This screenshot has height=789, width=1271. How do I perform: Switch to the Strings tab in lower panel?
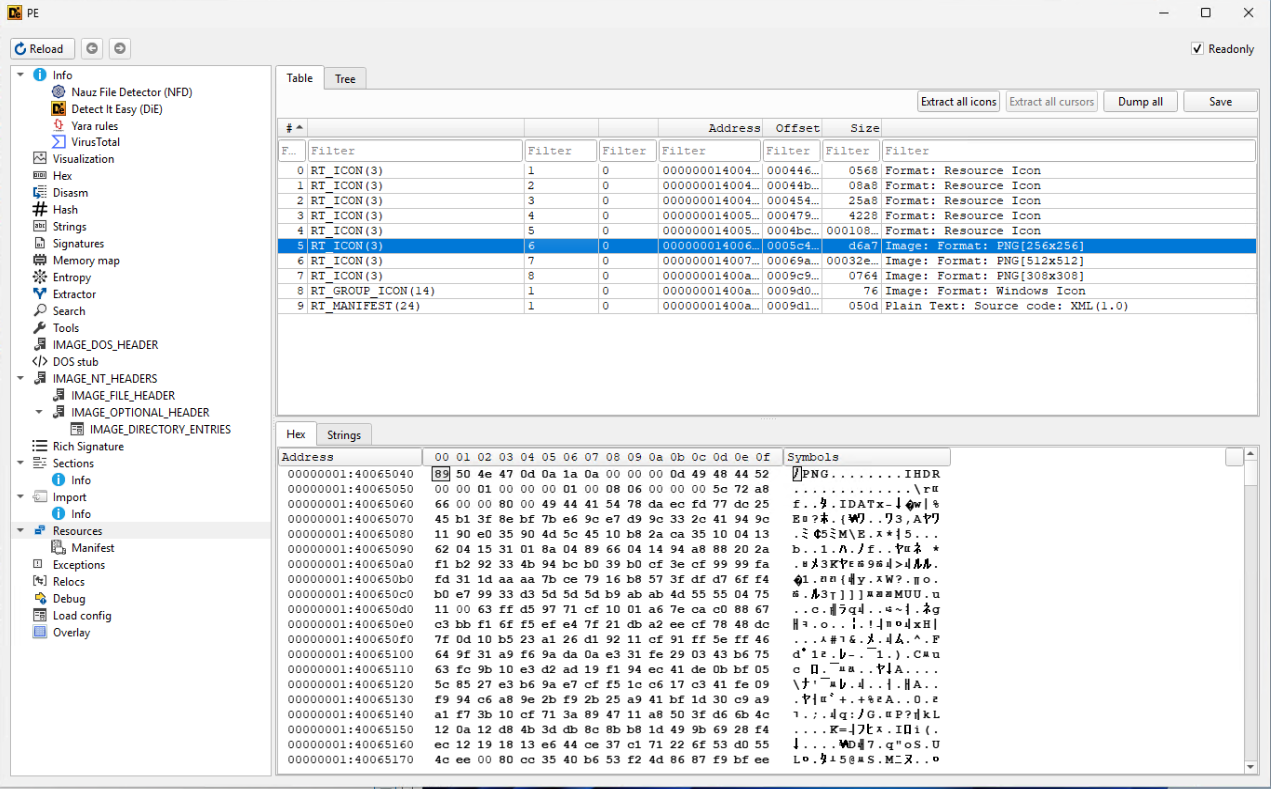coord(343,435)
